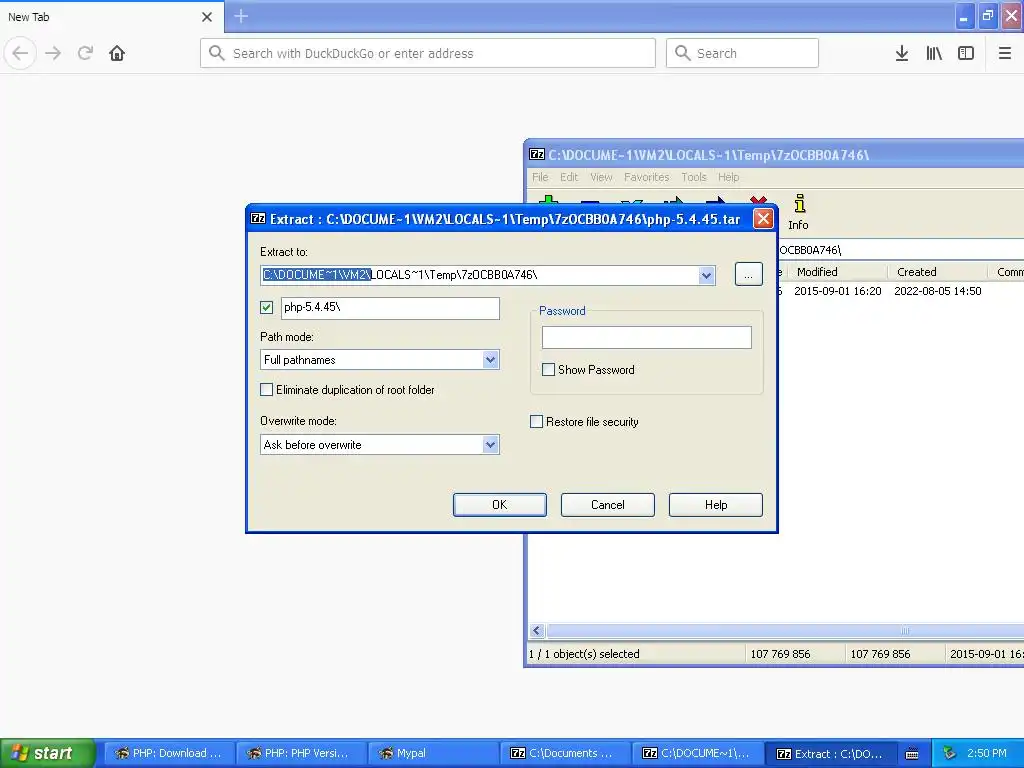Click the 7-Zip address path field
Viewport: 1024px width, 768px height.
[x=901, y=250]
